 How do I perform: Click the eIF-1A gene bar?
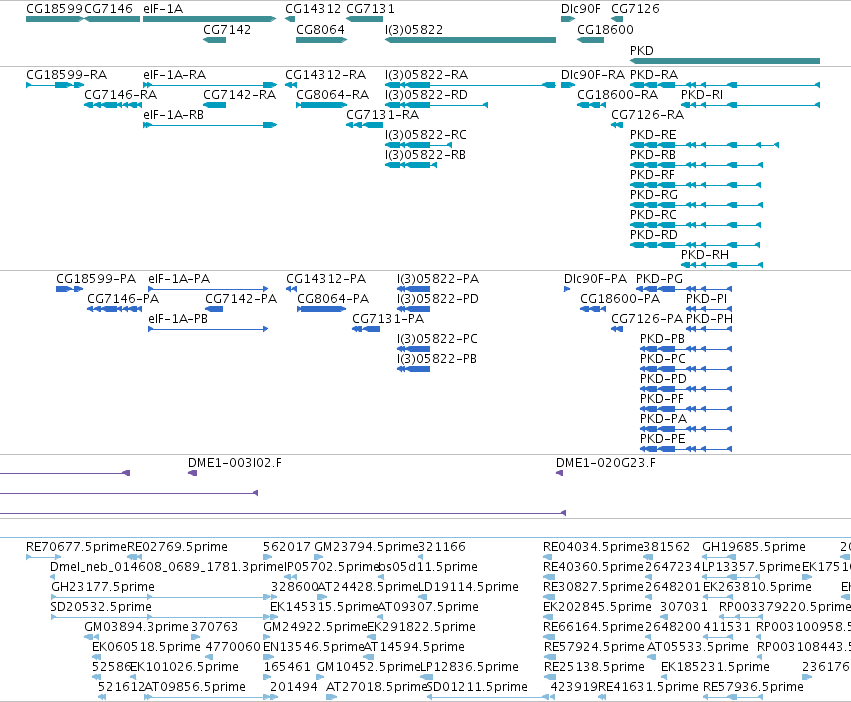[209, 19]
